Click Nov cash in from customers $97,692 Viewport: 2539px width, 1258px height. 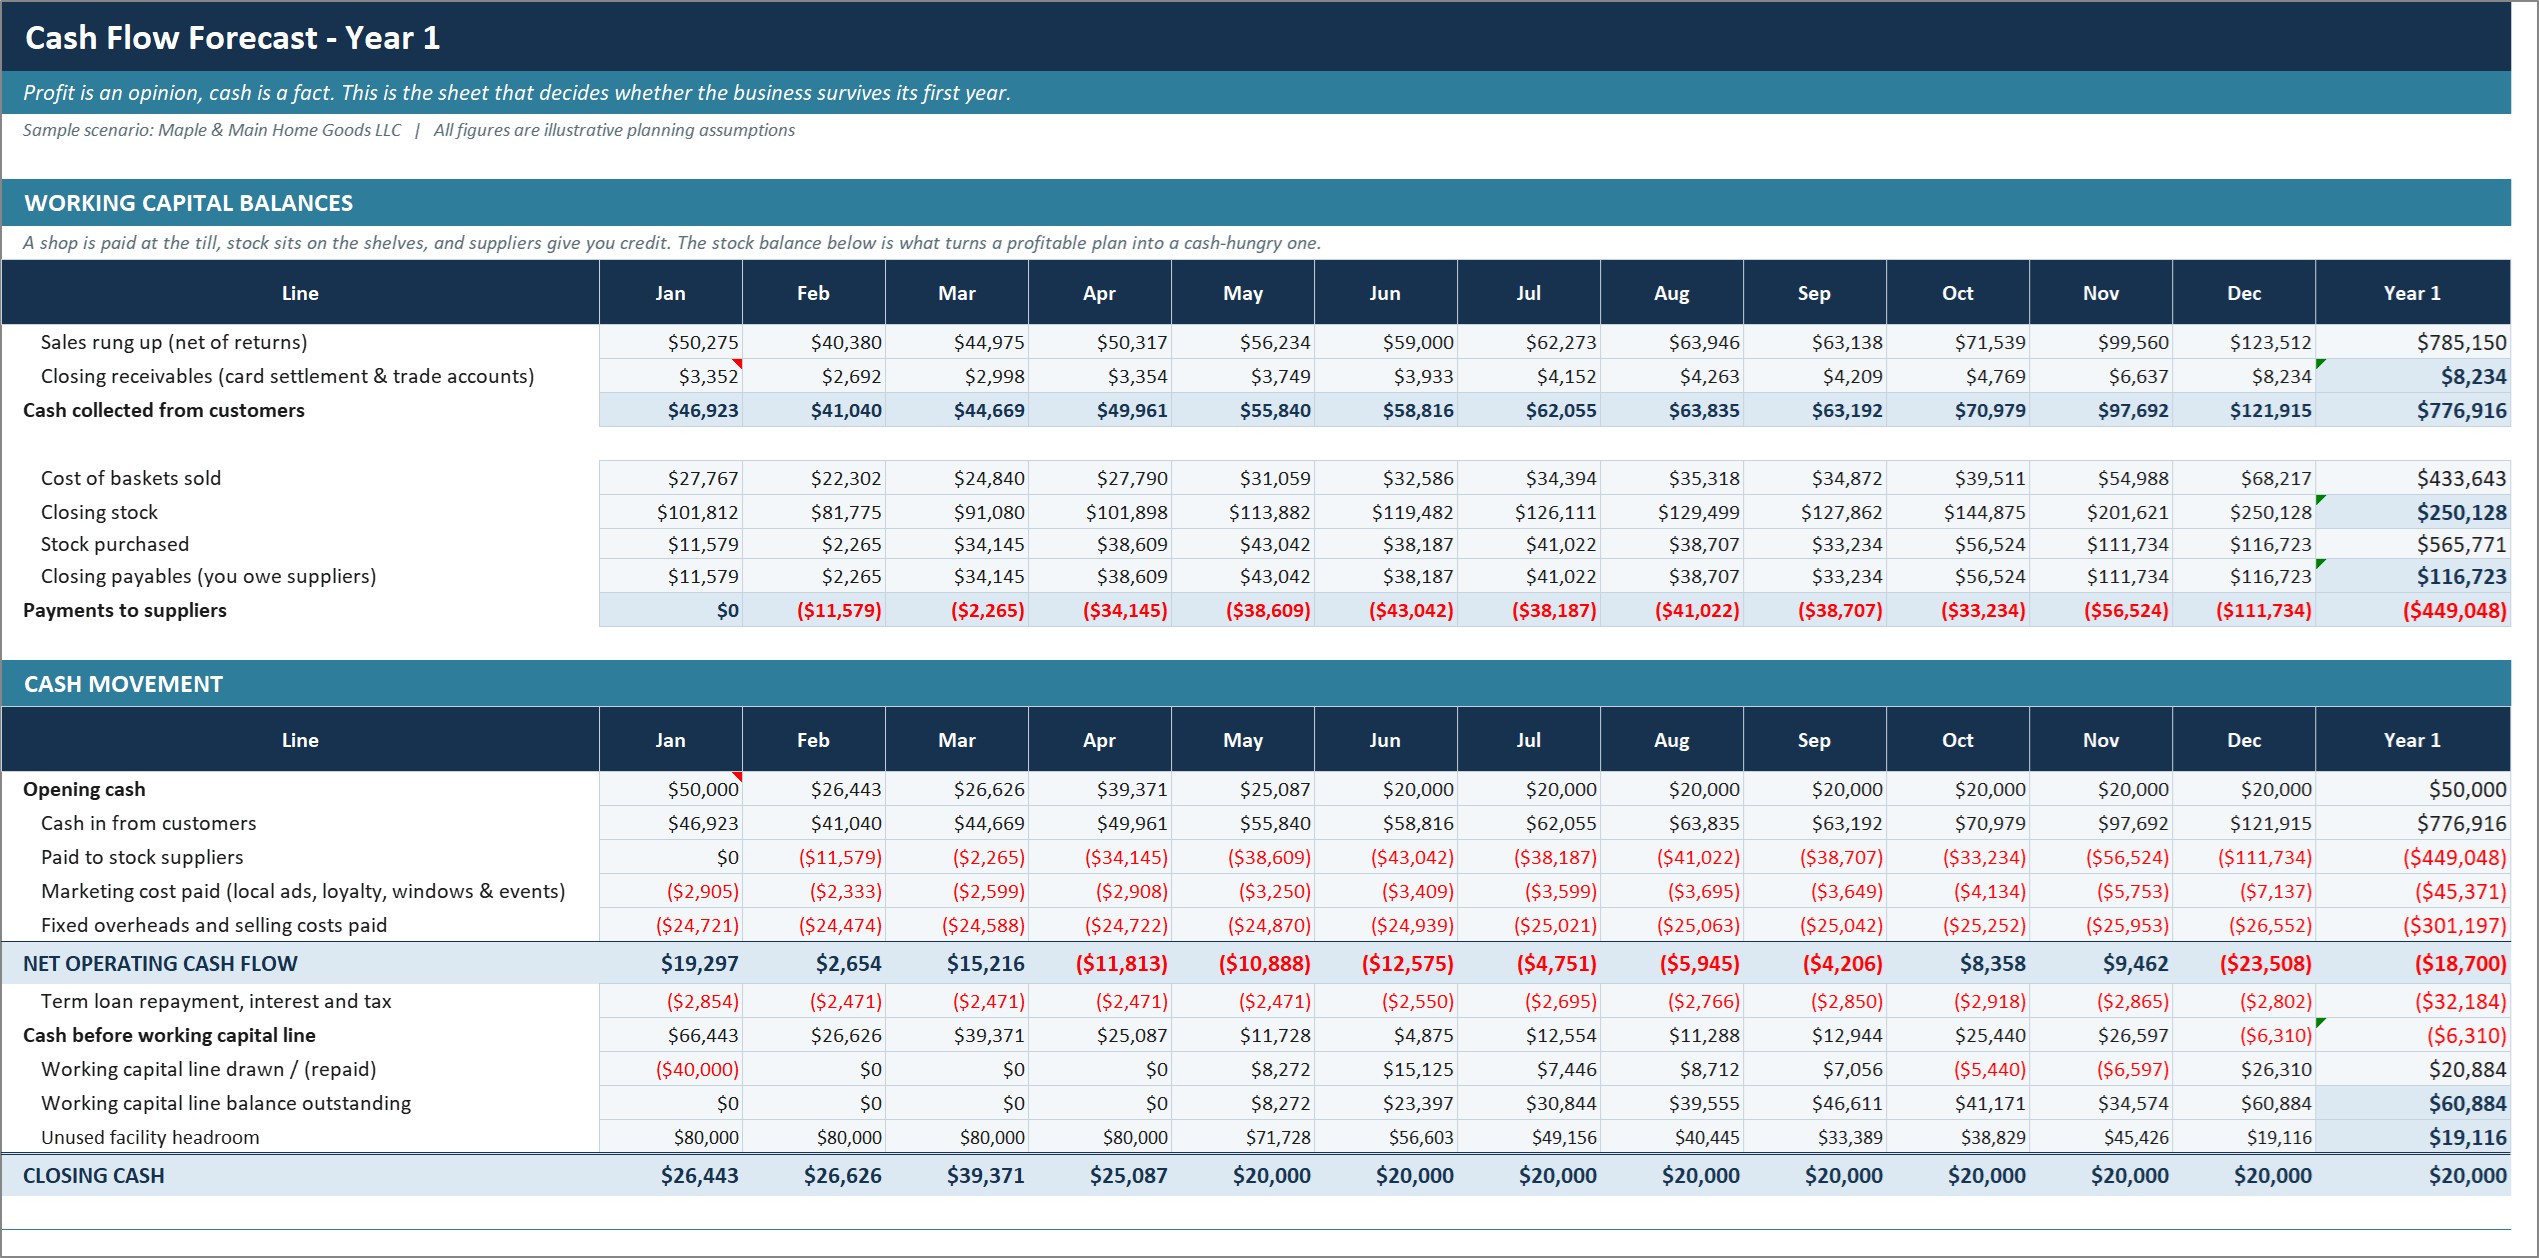tap(2101, 823)
